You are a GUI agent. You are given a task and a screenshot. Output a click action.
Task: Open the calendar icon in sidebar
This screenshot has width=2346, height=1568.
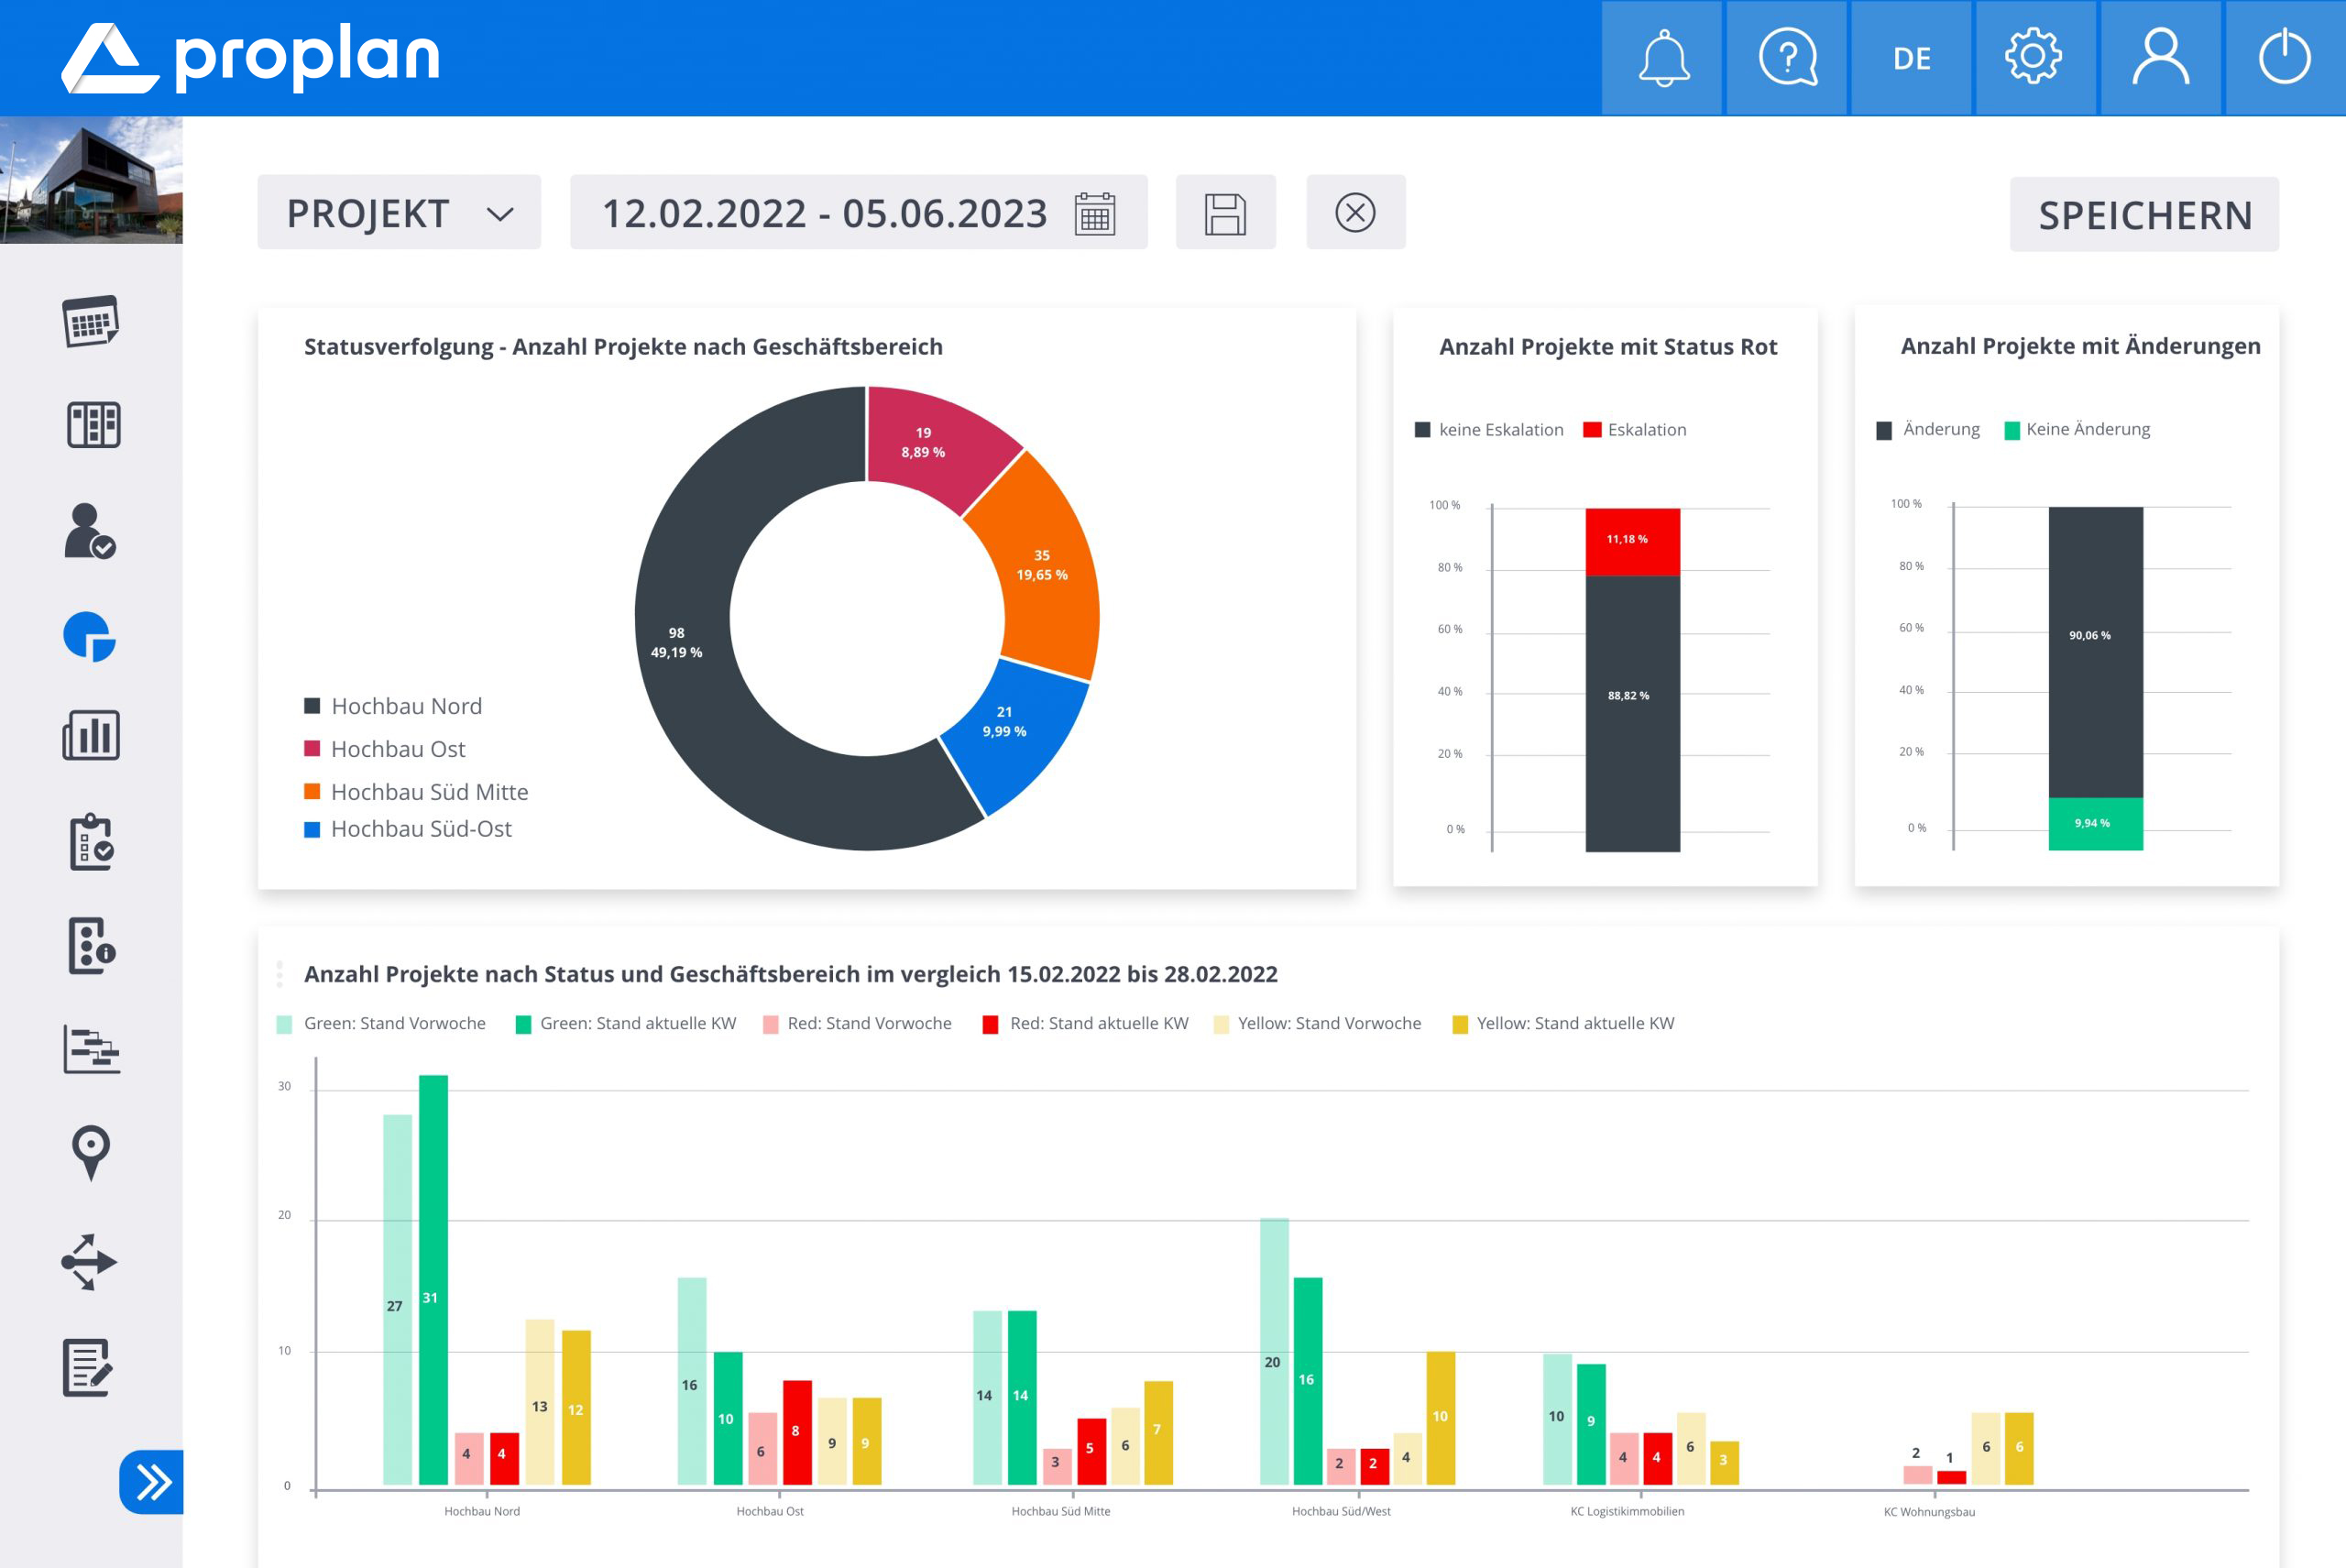pos(91,321)
